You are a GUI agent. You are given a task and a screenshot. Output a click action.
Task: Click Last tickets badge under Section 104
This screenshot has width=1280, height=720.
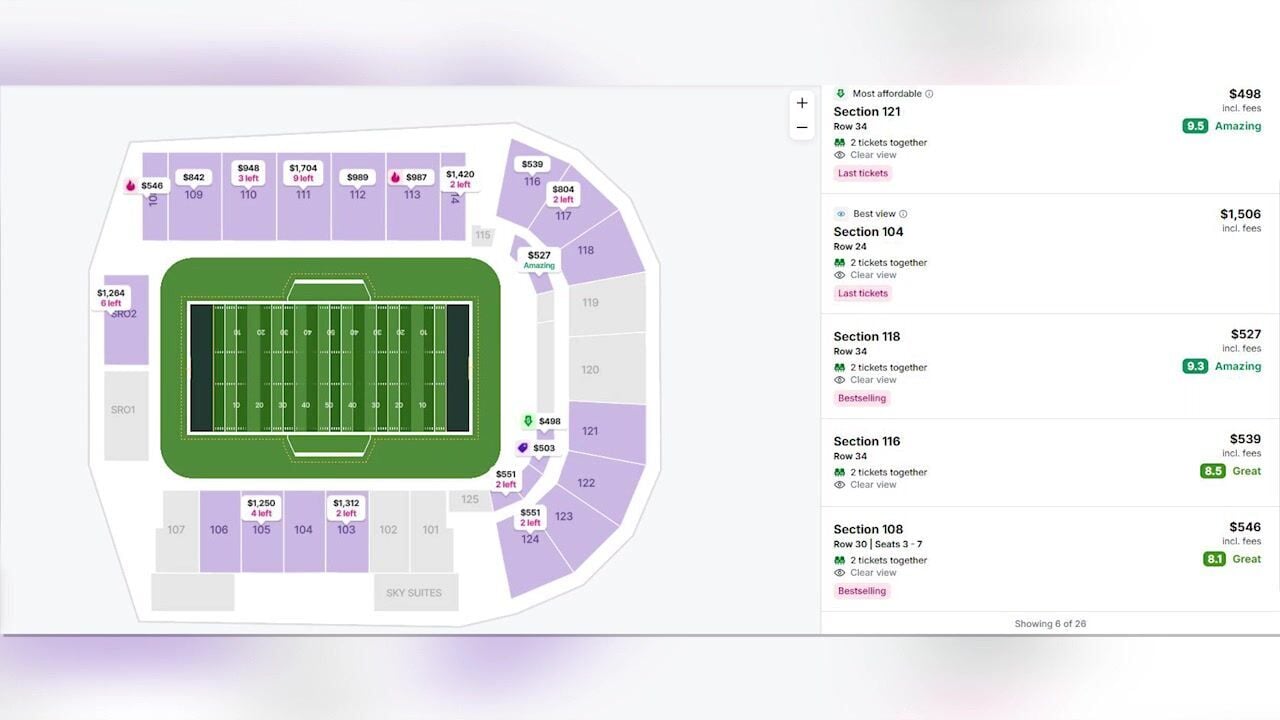click(x=862, y=293)
